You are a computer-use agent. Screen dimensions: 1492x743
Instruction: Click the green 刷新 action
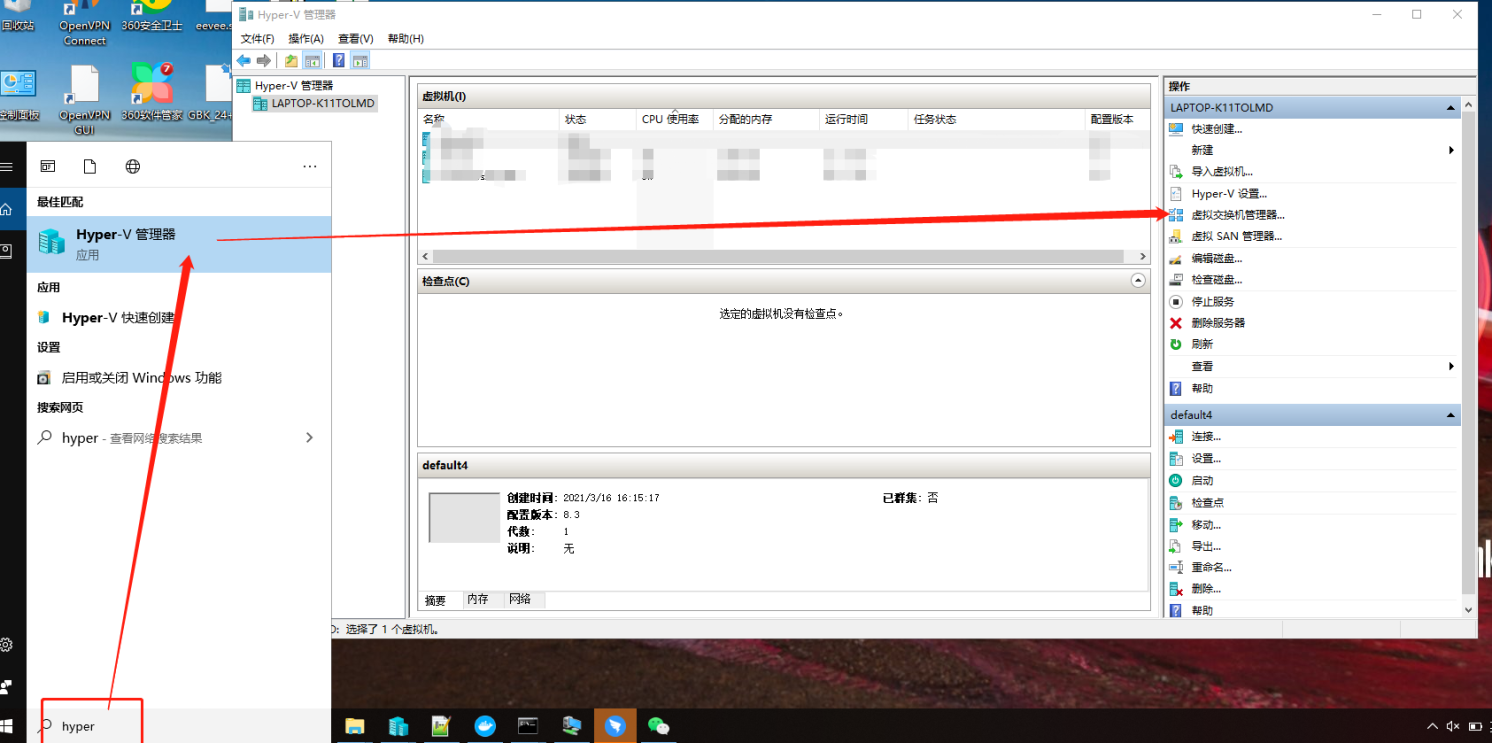tap(1201, 344)
